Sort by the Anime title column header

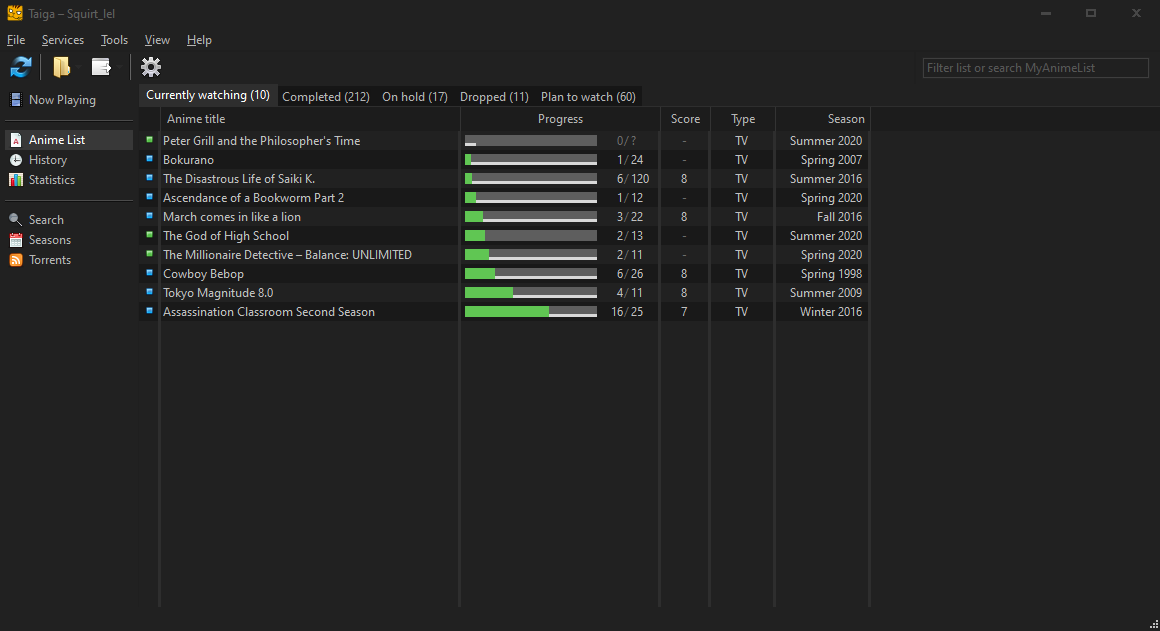(310, 119)
